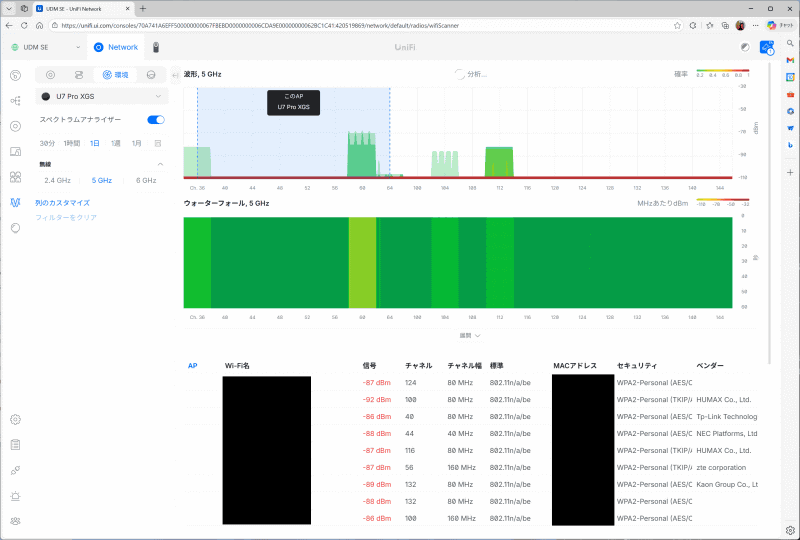Select the 2.4 GHz band
The height and width of the screenshot is (540, 800).
[x=58, y=180]
